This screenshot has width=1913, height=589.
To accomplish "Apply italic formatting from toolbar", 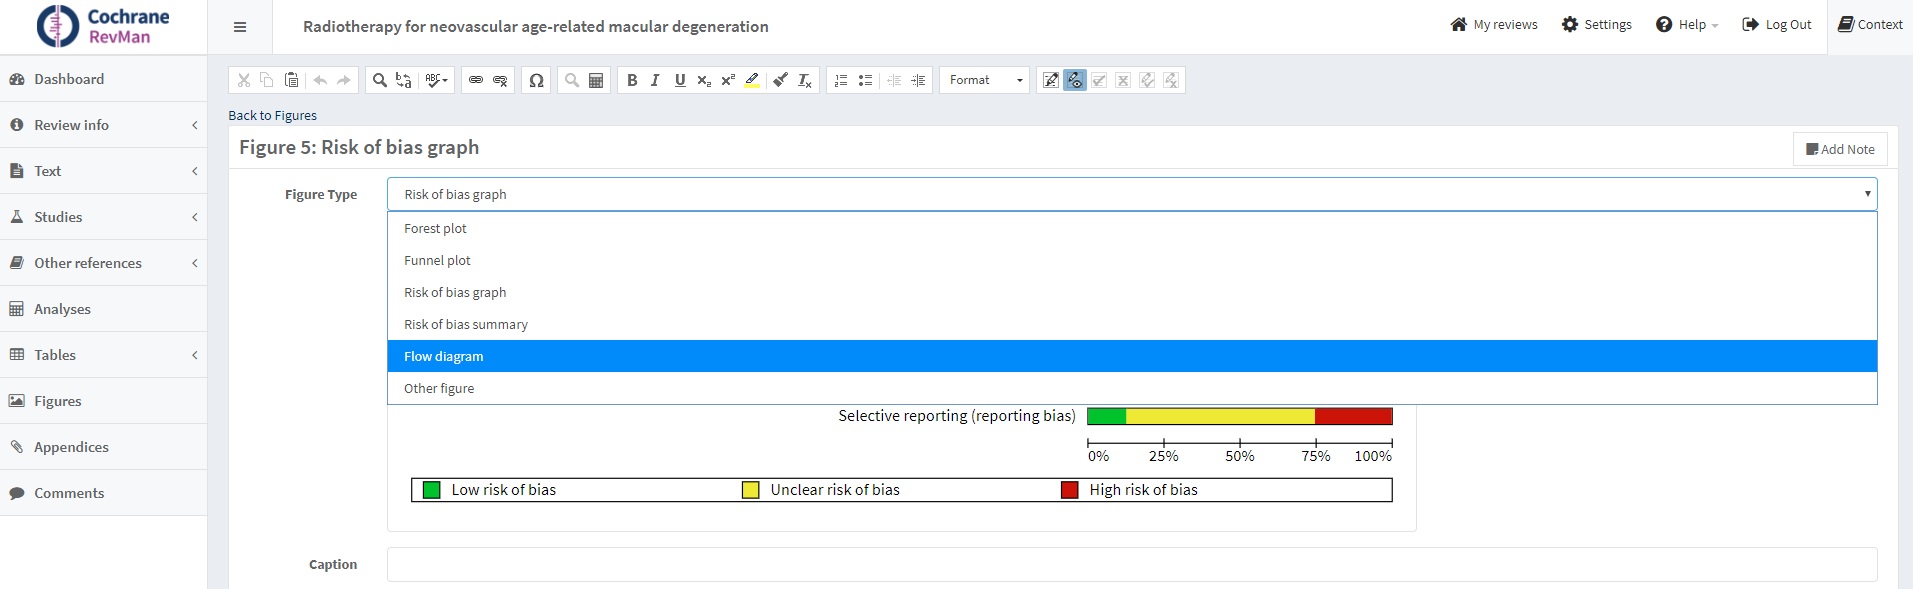I will pos(655,80).
